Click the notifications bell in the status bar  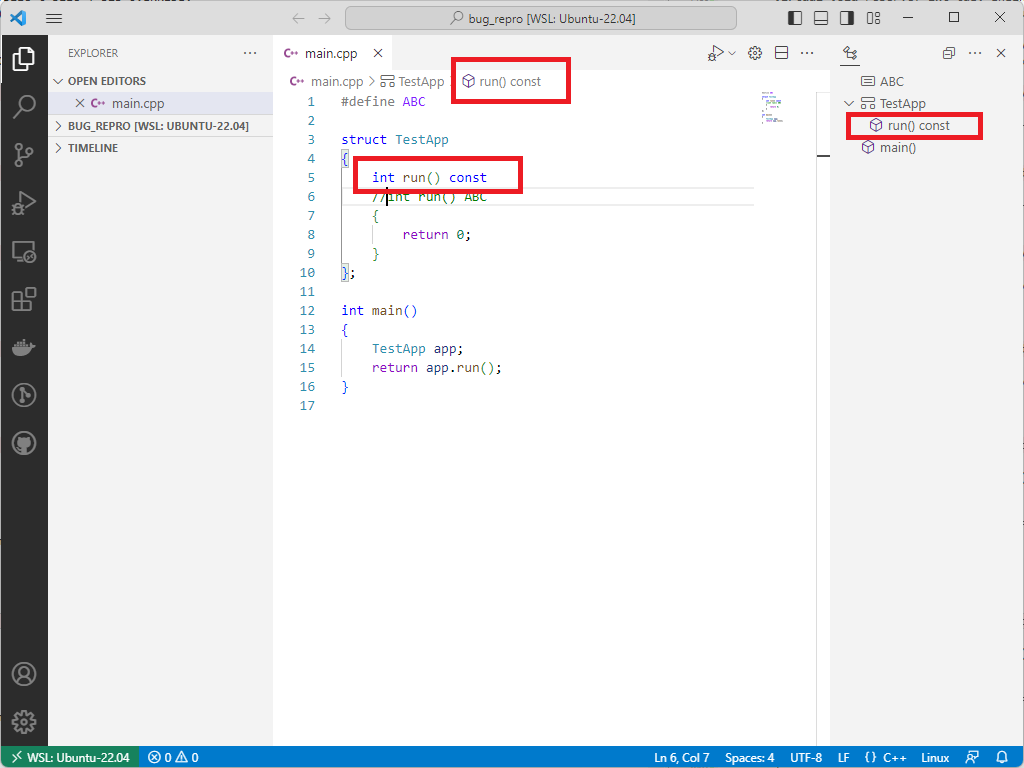(1005, 757)
